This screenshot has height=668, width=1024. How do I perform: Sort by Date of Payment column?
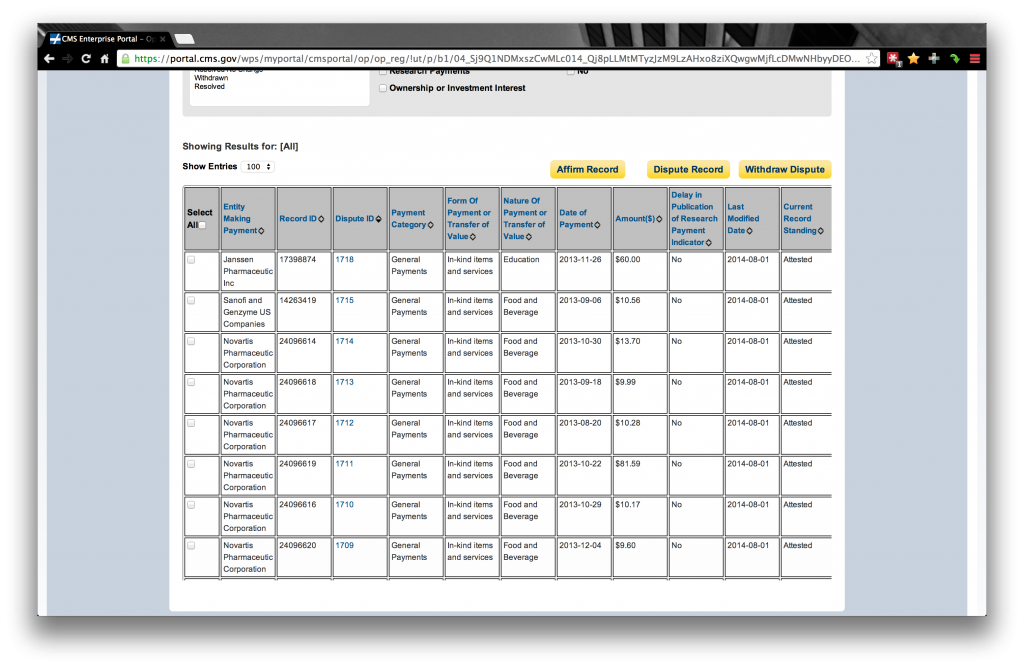(579, 219)
